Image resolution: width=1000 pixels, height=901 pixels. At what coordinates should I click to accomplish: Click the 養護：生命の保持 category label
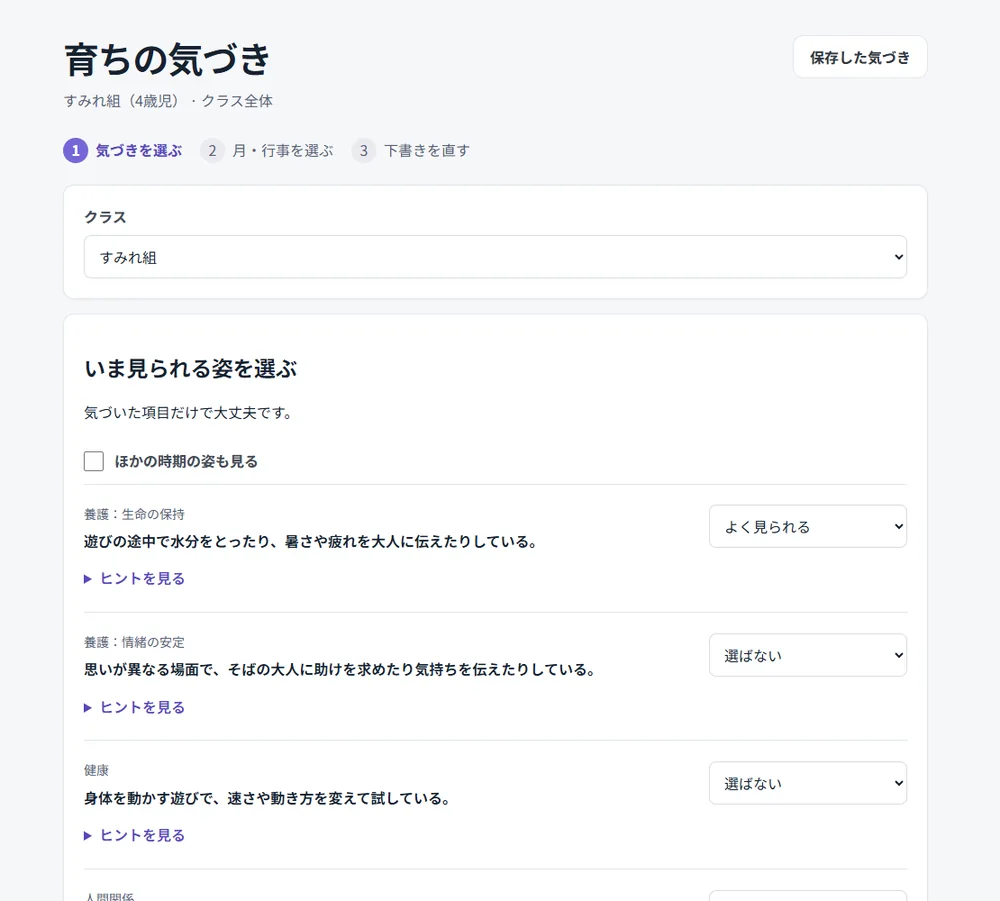(135, 514)
